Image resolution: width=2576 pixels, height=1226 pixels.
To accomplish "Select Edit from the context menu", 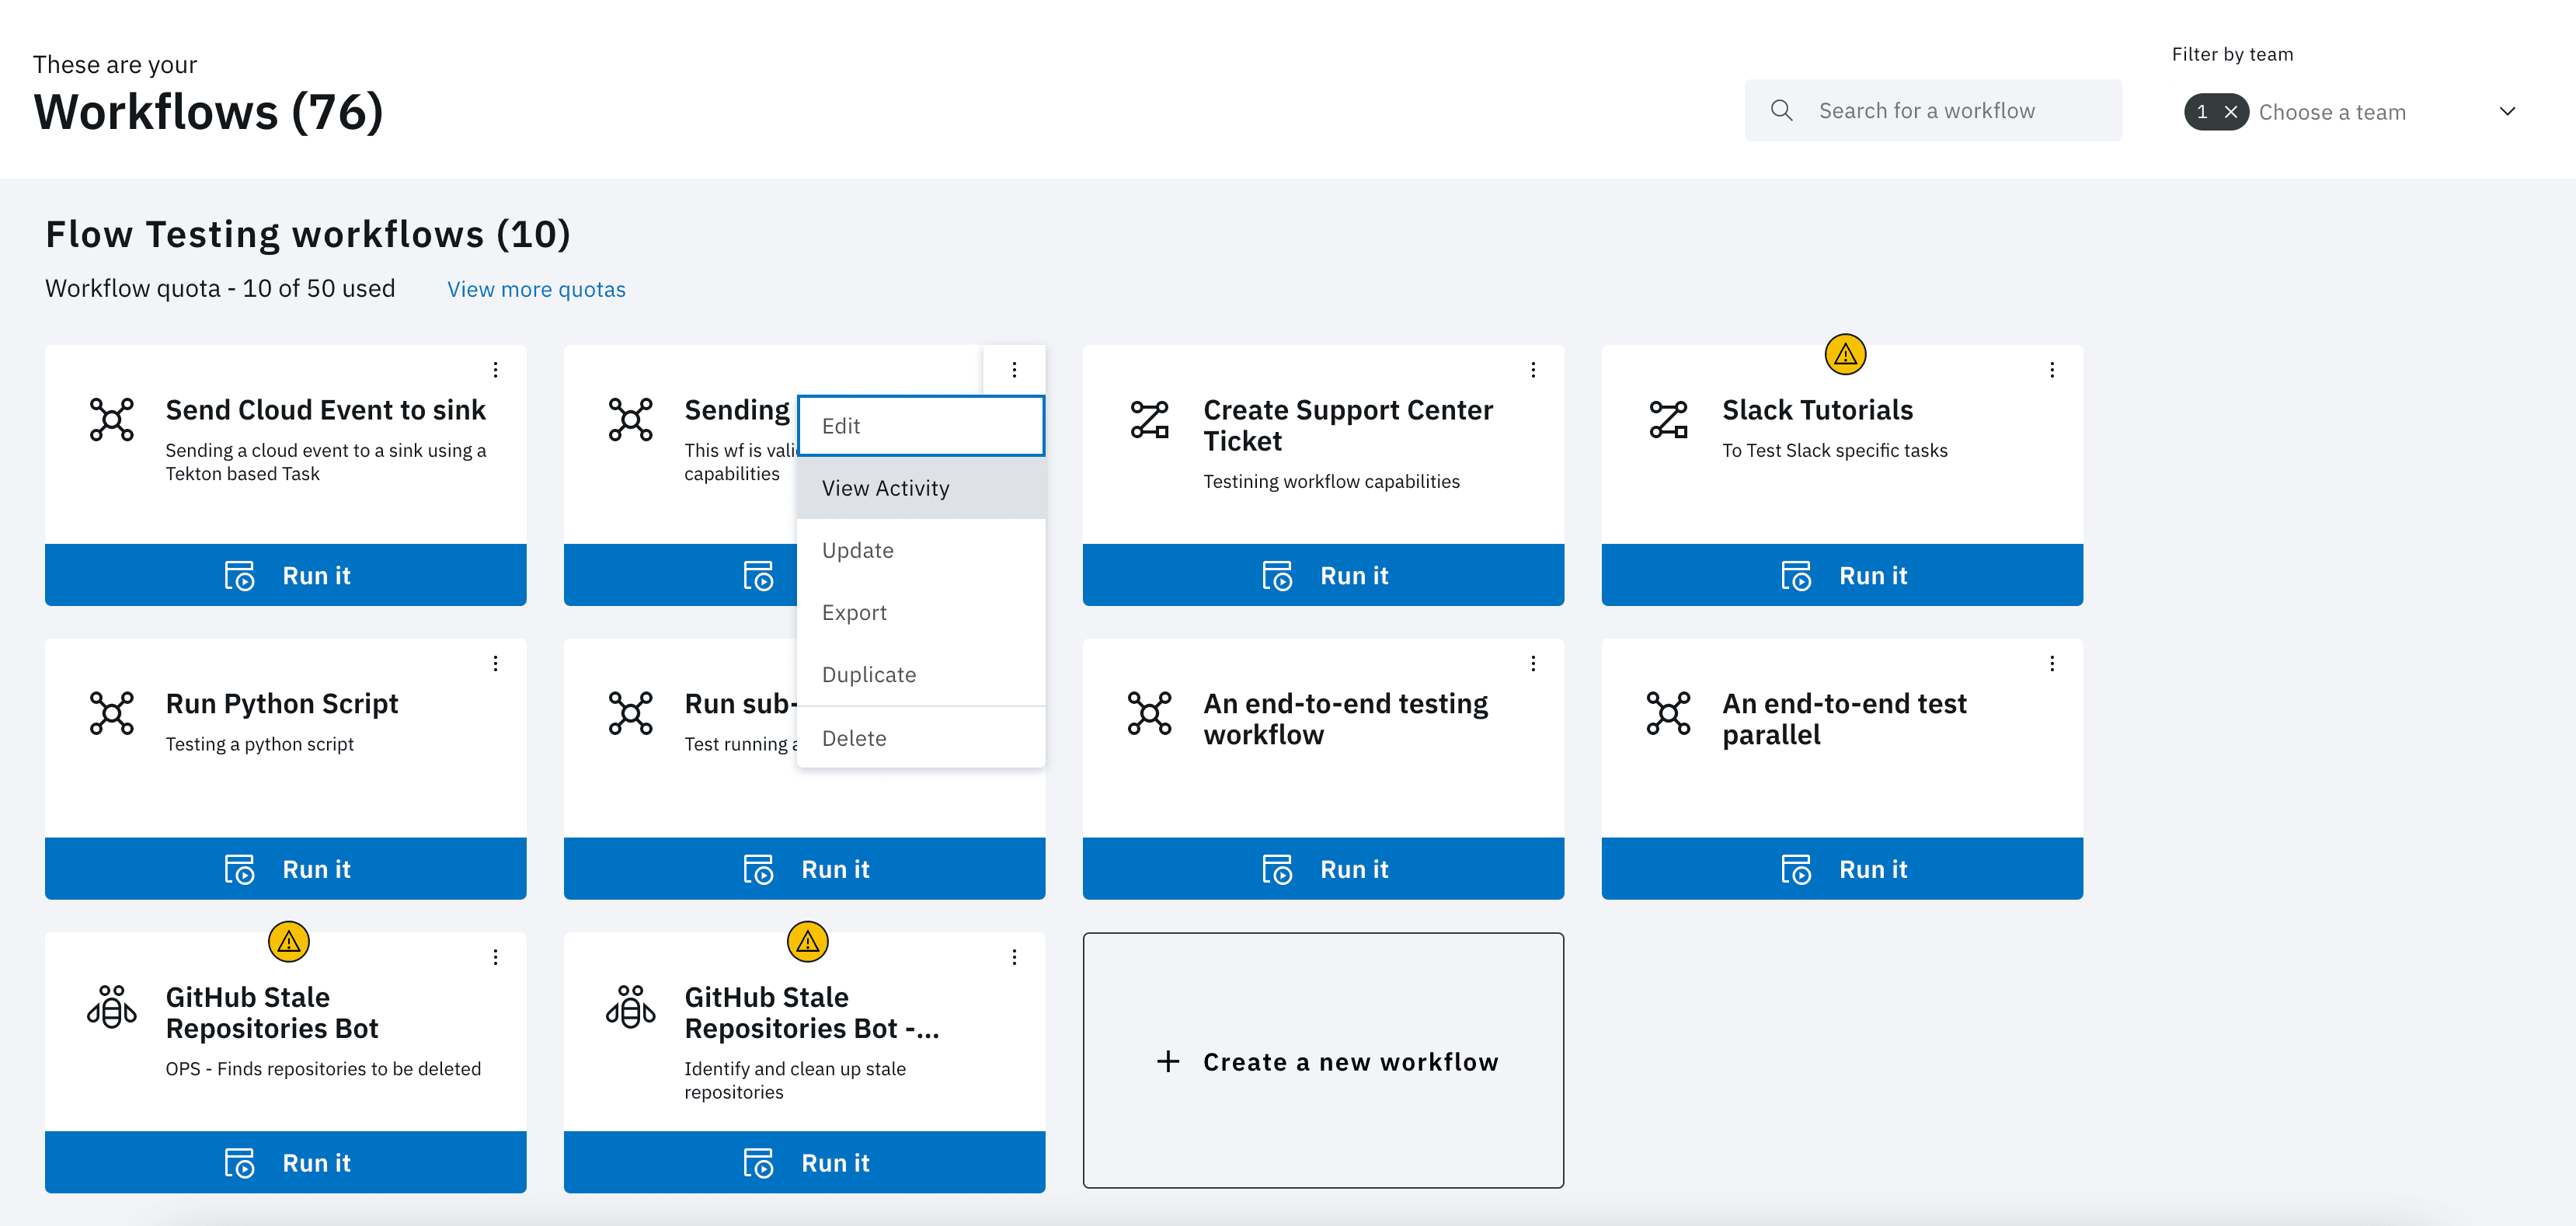I will [921, 426].
